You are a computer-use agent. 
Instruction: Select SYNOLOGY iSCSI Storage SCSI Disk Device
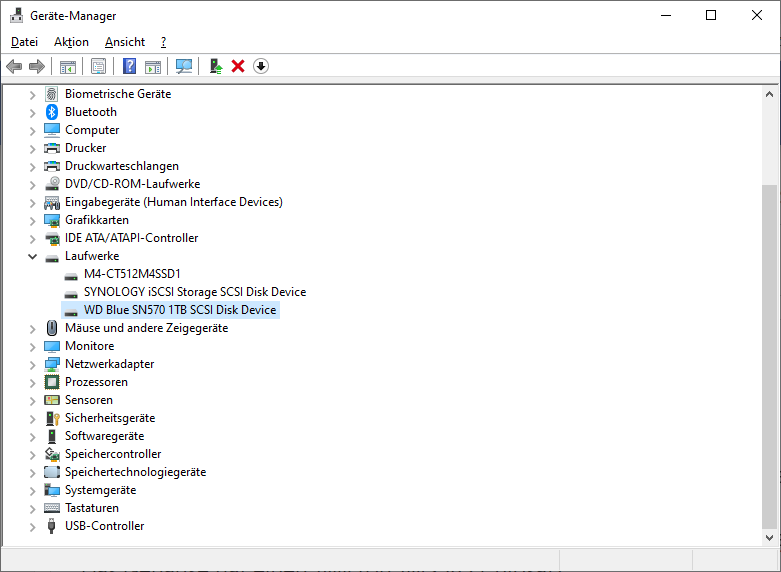[195, 292]
